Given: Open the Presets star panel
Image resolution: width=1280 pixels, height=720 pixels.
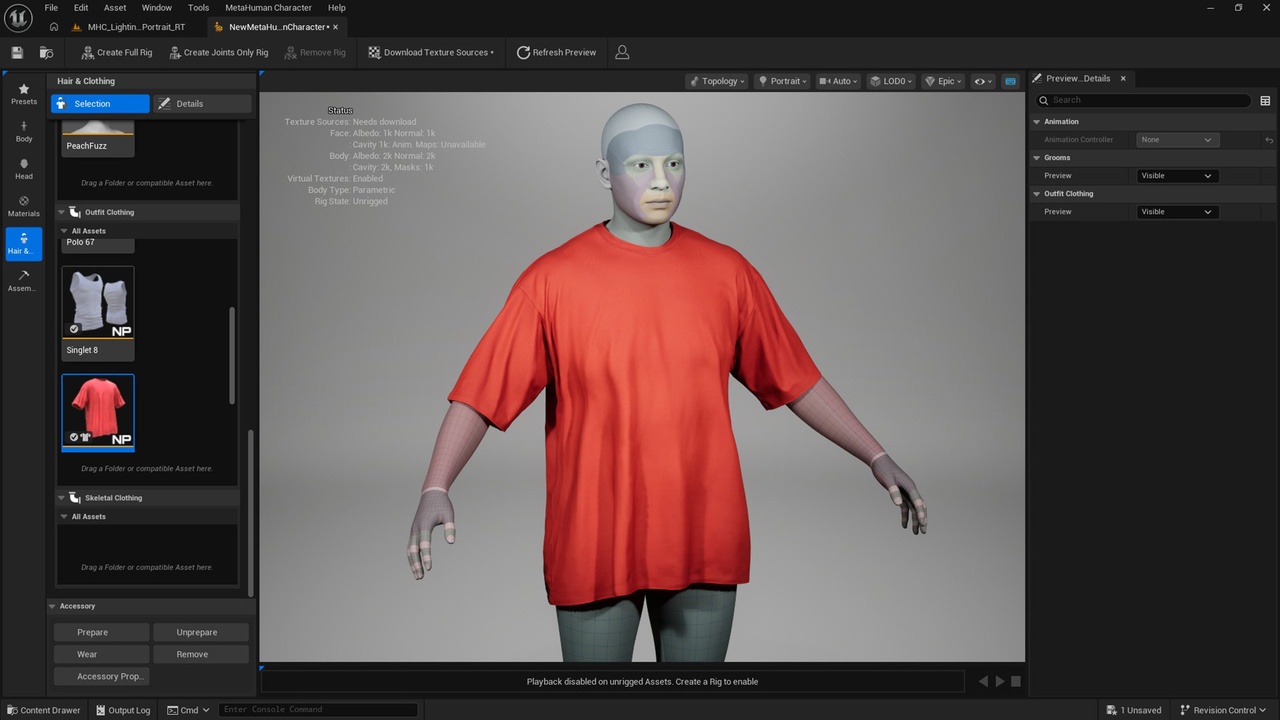Looking at the screenshot, I should click(24, 94).
